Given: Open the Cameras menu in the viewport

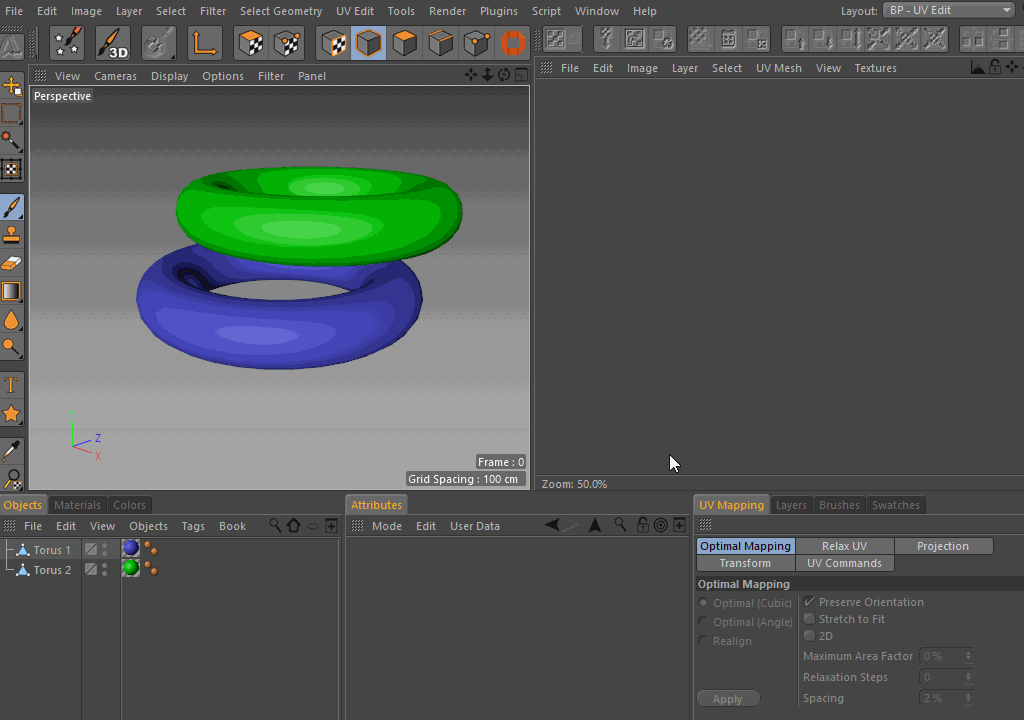Looking at the screenshot, I should tap(115, 76).
